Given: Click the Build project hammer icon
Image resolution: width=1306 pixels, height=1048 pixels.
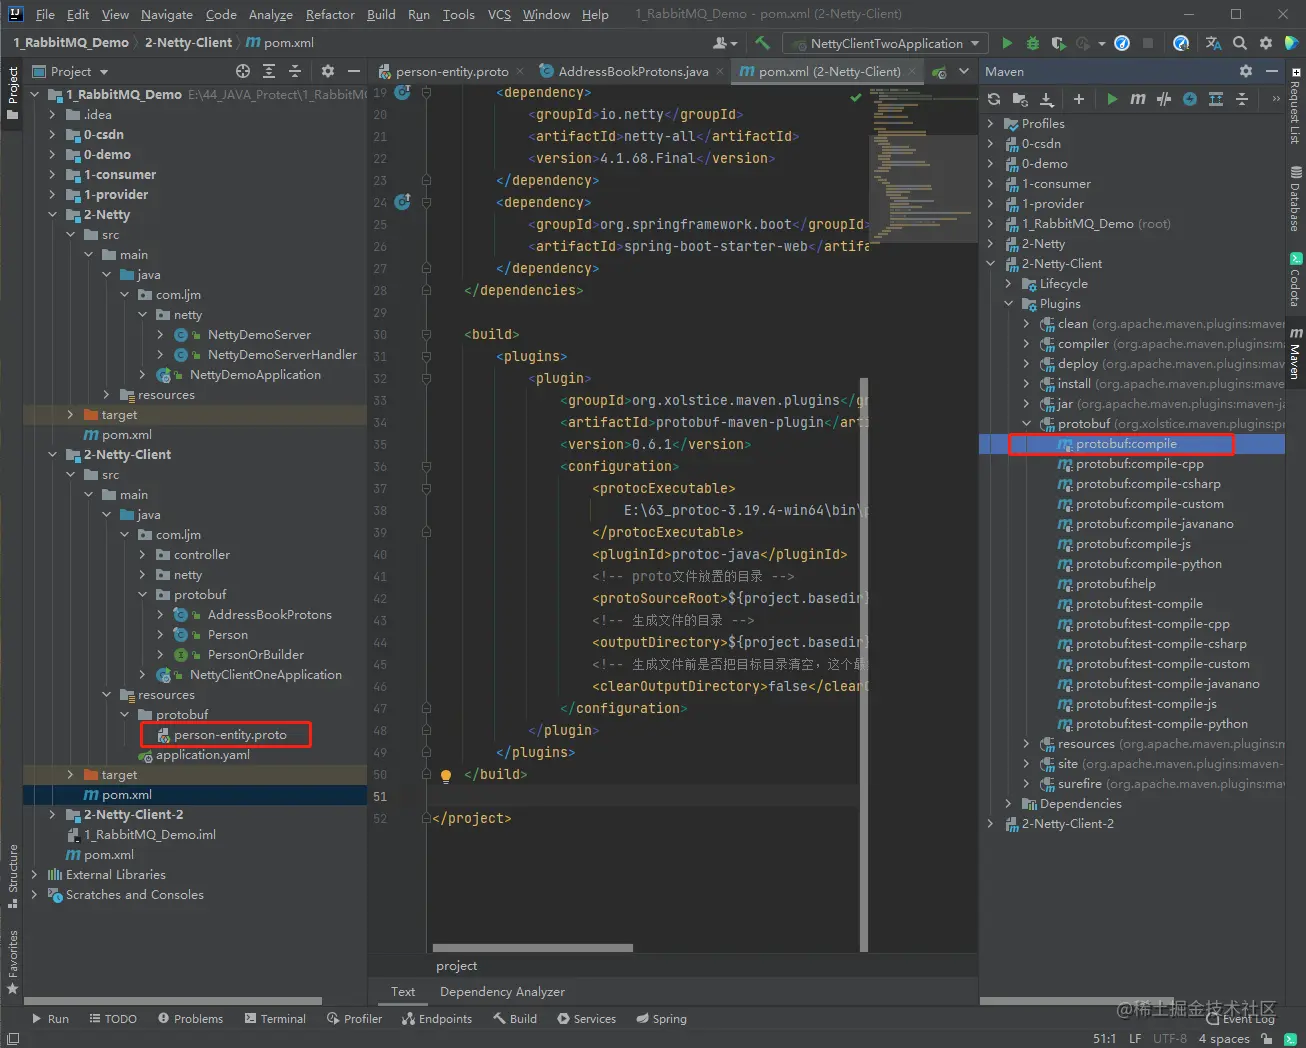Looking at the screenshot, I should coord(763,43).
